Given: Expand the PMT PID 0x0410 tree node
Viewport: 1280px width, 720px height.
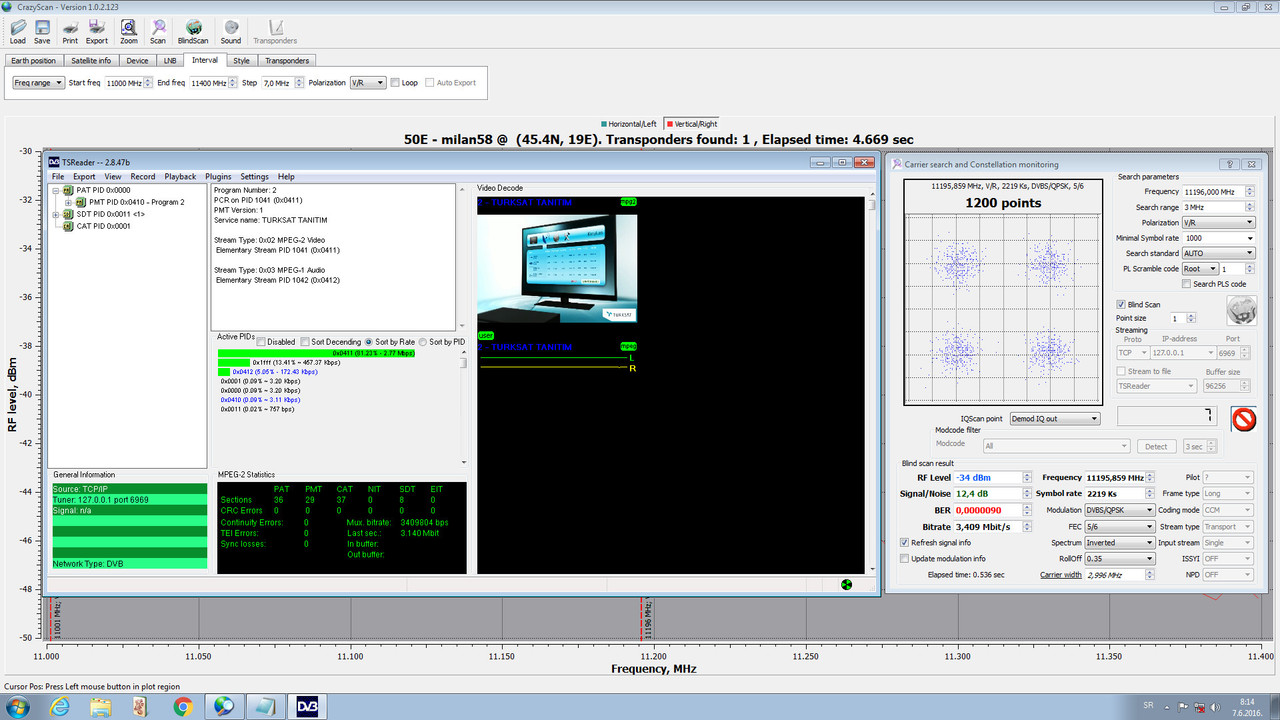Looking at the screenshot, I should tap(68, 202).
